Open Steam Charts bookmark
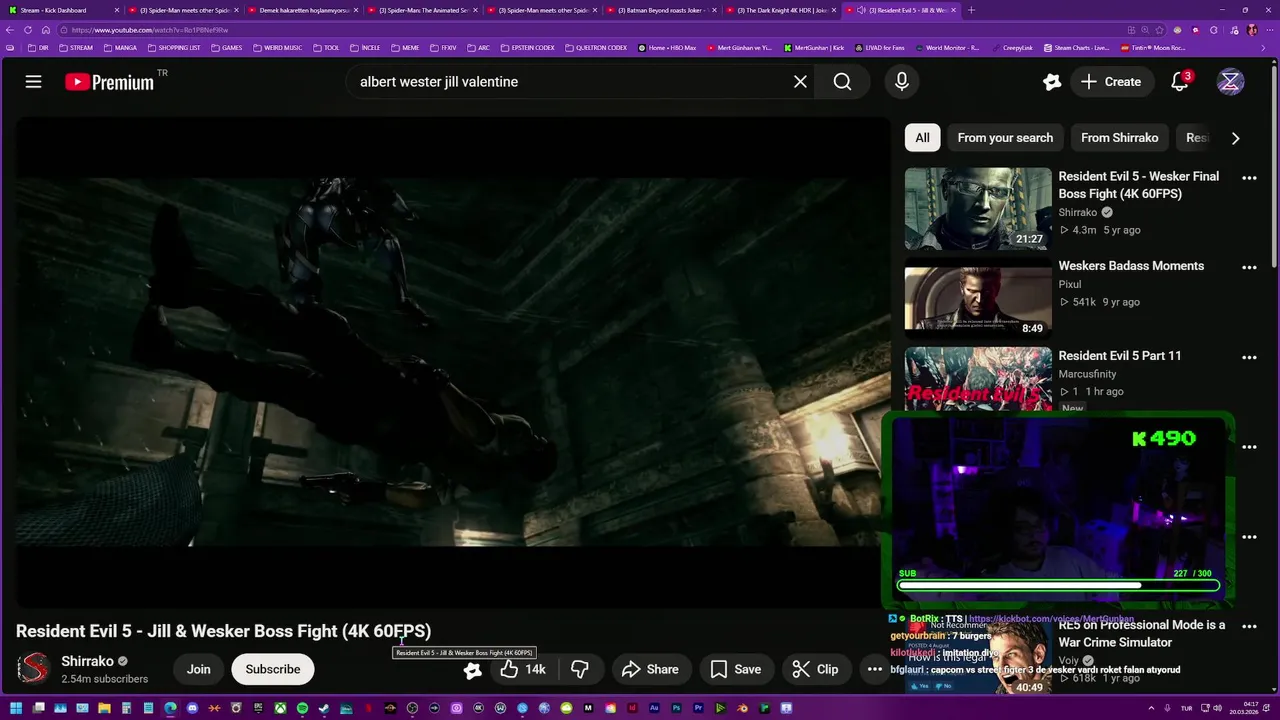This screenshot has width=1280, height=720. tap(1076, 47)
